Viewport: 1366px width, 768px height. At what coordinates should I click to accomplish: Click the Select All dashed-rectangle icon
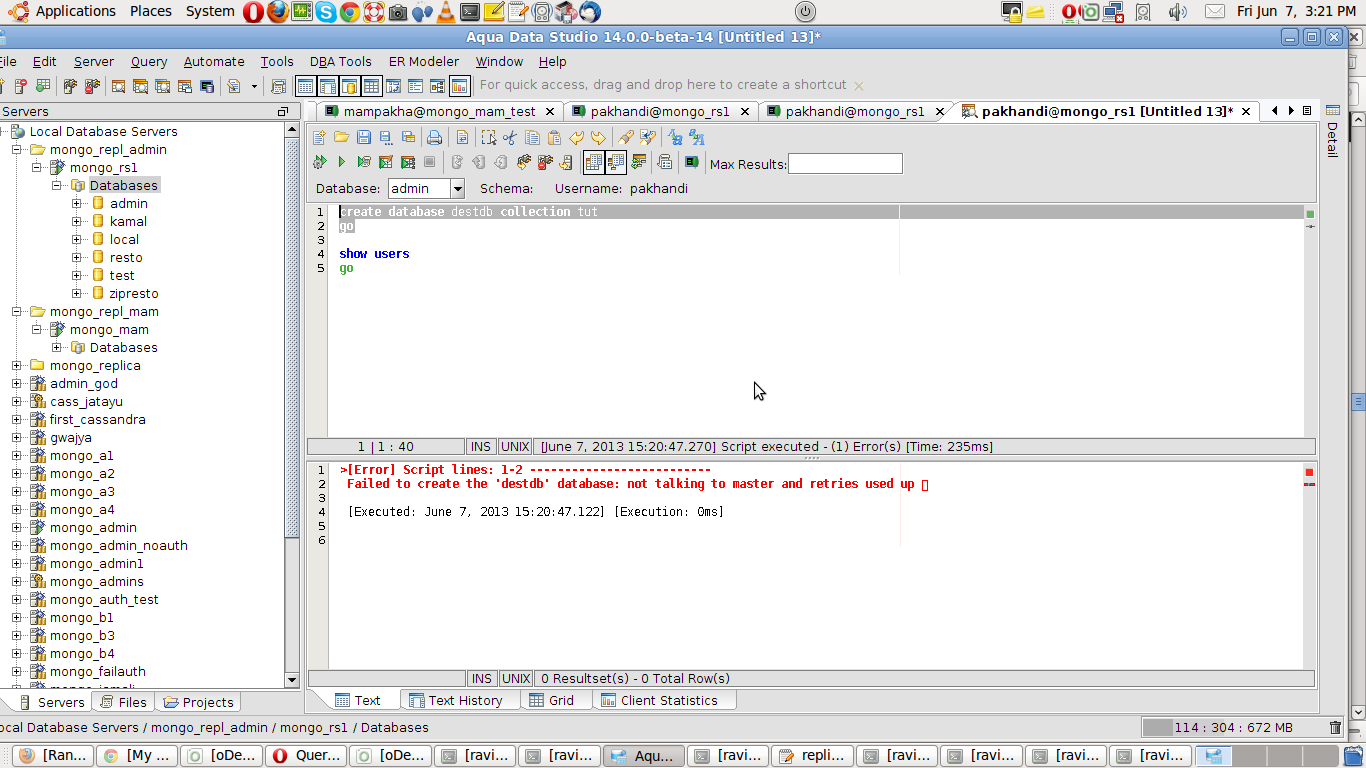tap(488, 138)
